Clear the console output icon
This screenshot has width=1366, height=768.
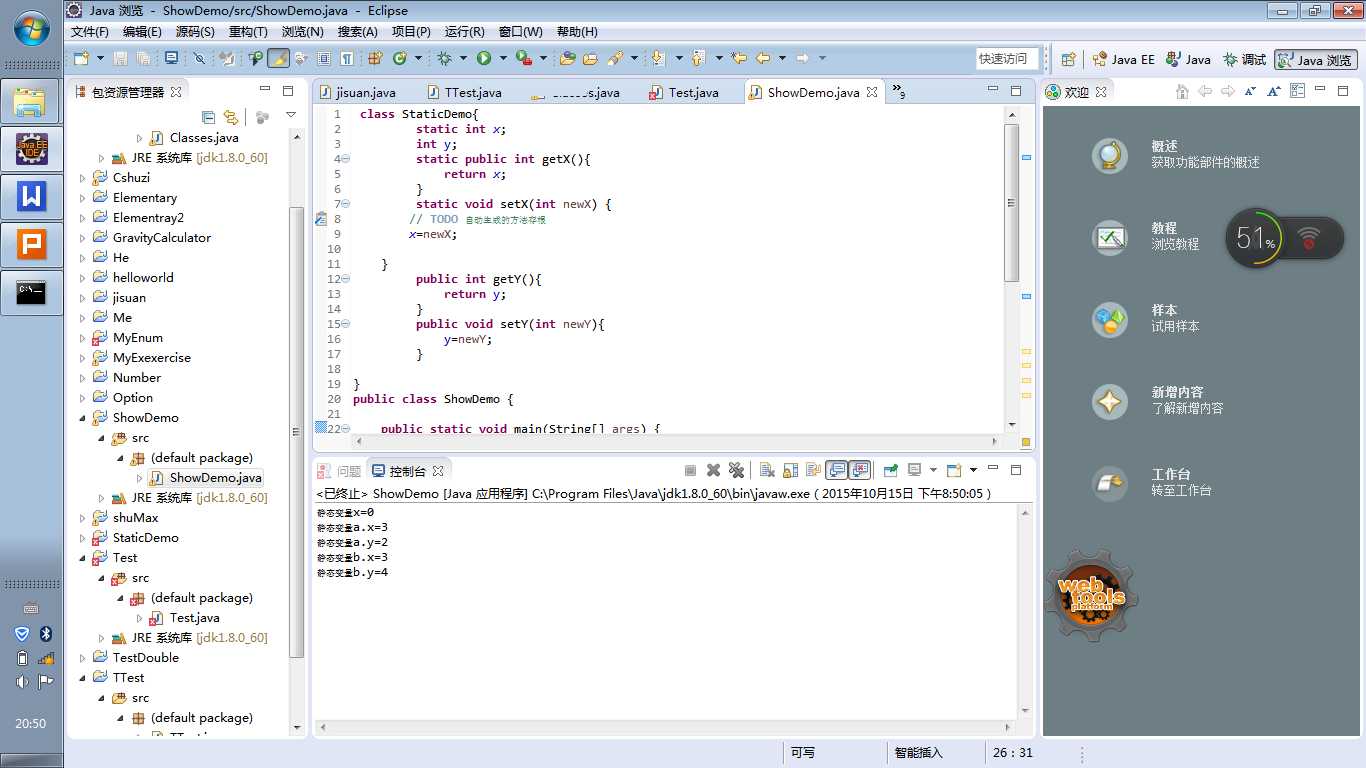coord(767,470)
